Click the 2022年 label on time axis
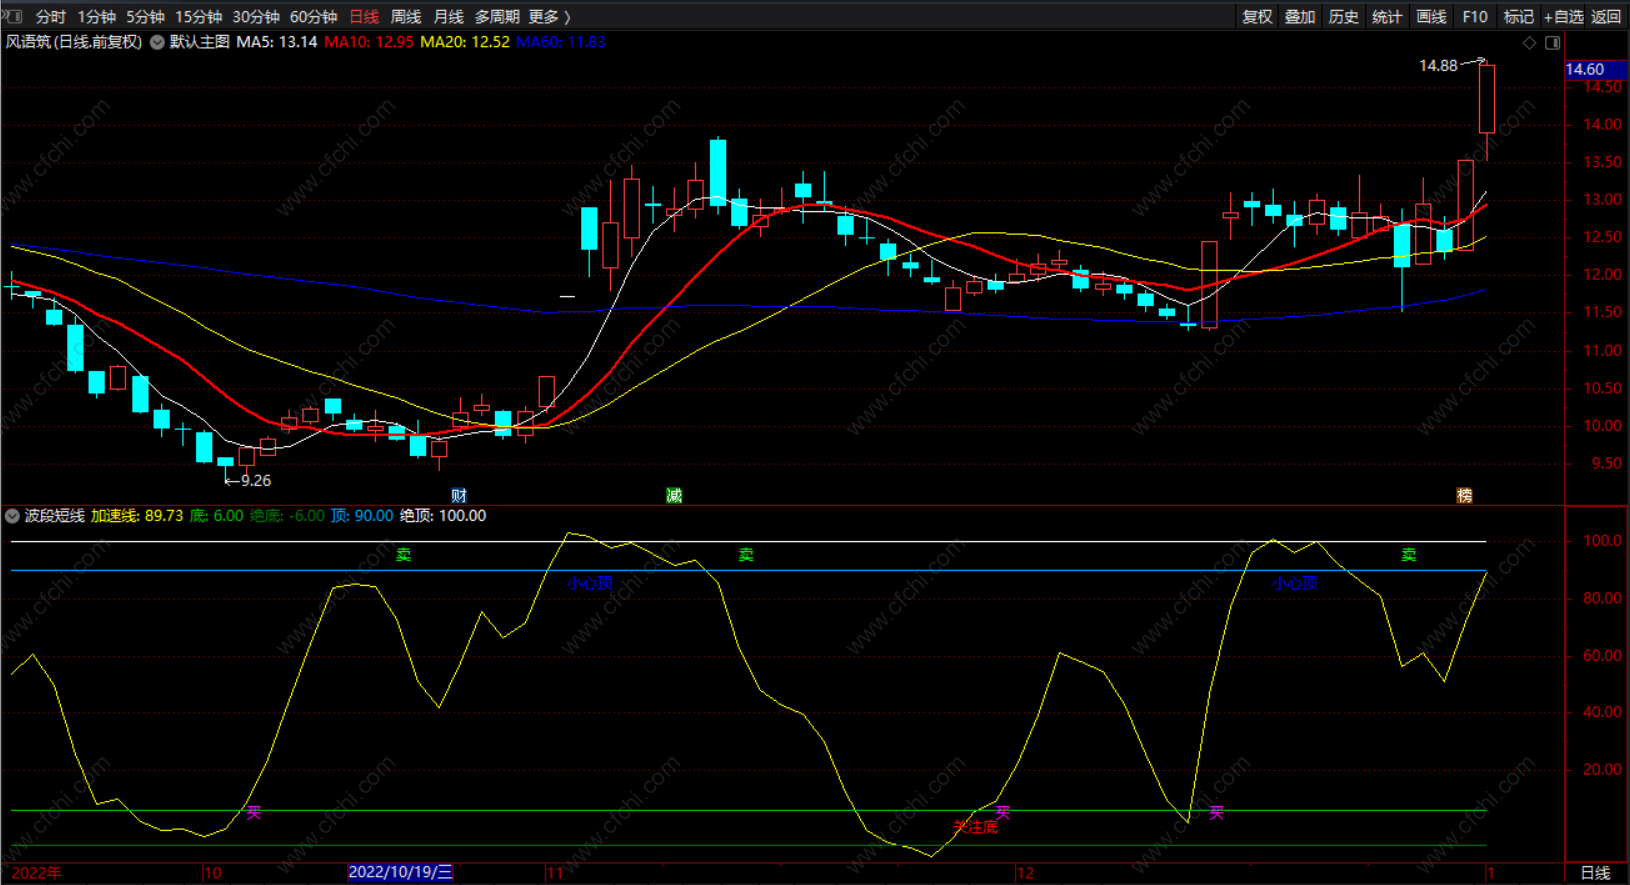Screen dimensions: 1630x885 (x=36, y=873)
